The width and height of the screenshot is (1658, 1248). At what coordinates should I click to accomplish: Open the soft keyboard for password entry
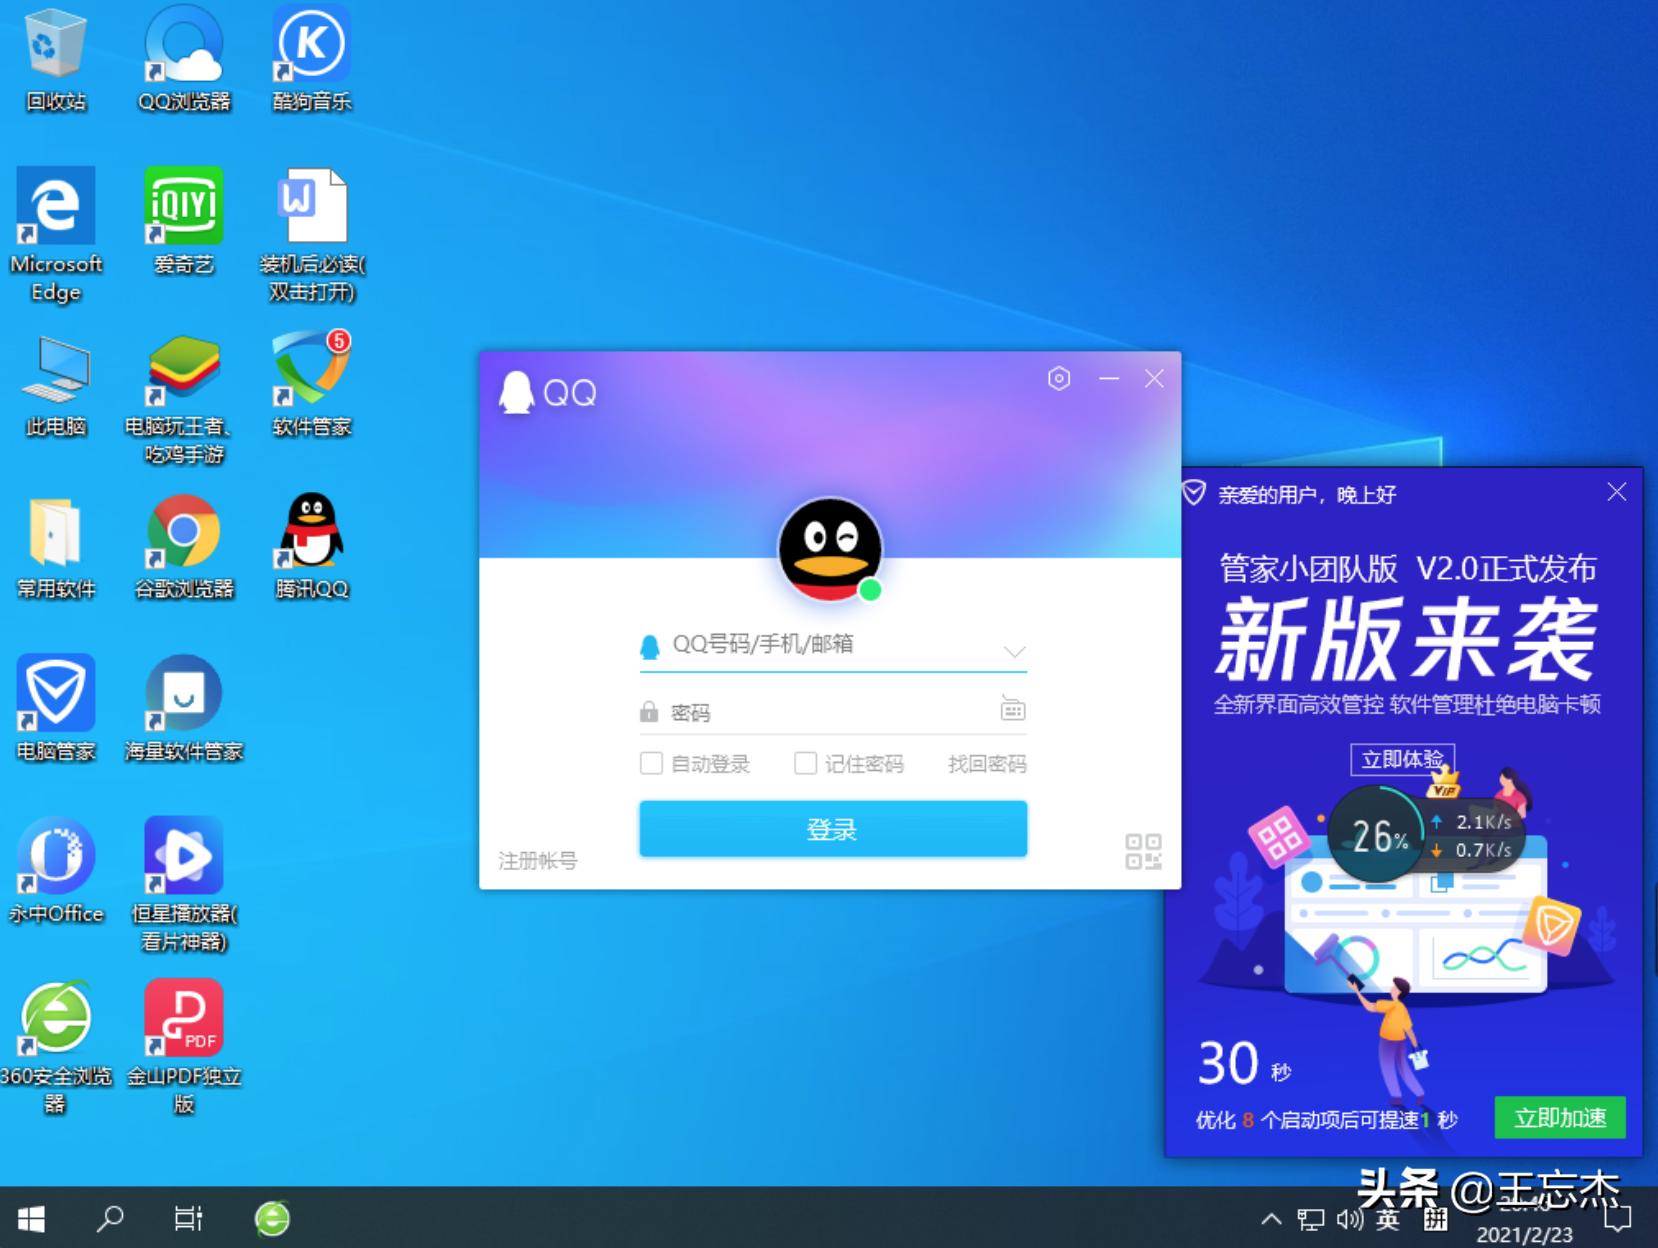[x=1013, y=709]
